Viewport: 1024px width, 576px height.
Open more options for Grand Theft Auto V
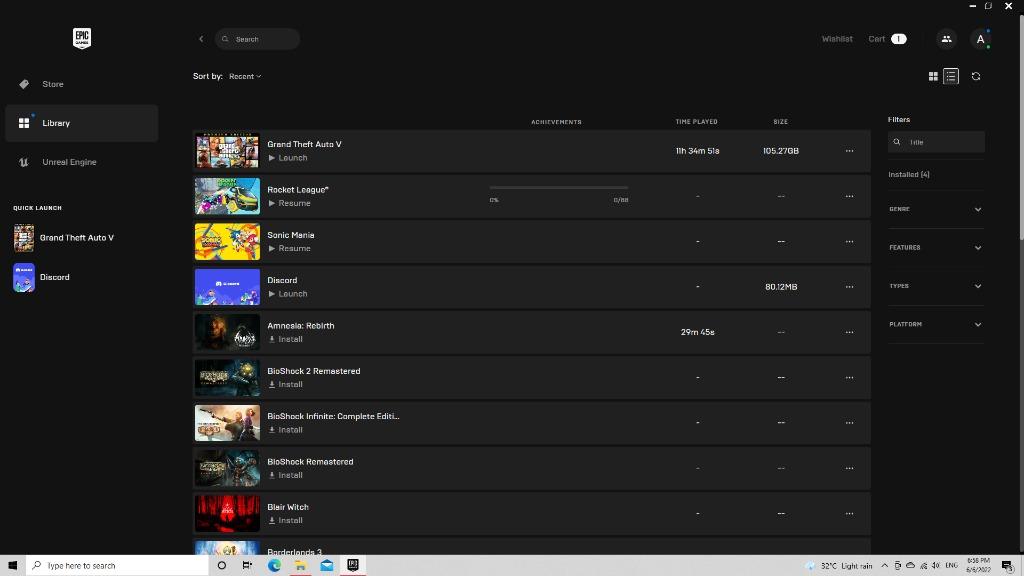pos(849,151)
